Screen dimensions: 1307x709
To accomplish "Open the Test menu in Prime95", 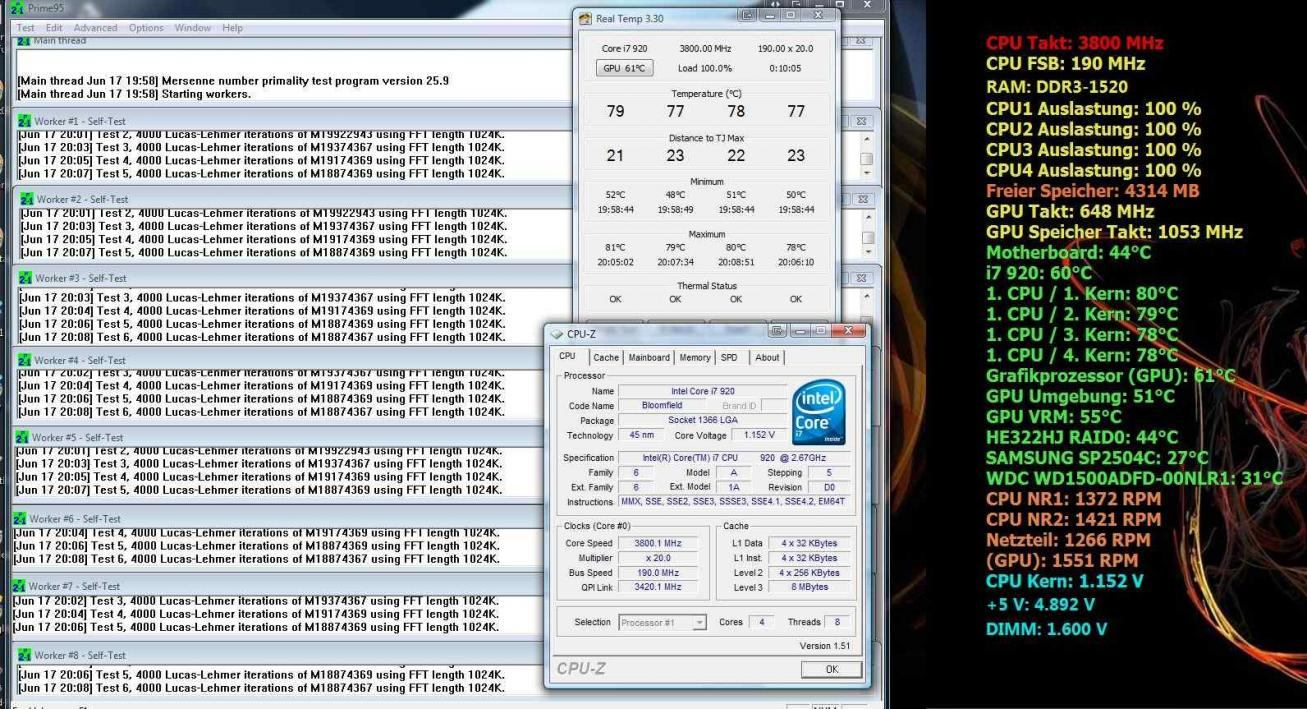I will pyautogui.click(x=26, y=28).
